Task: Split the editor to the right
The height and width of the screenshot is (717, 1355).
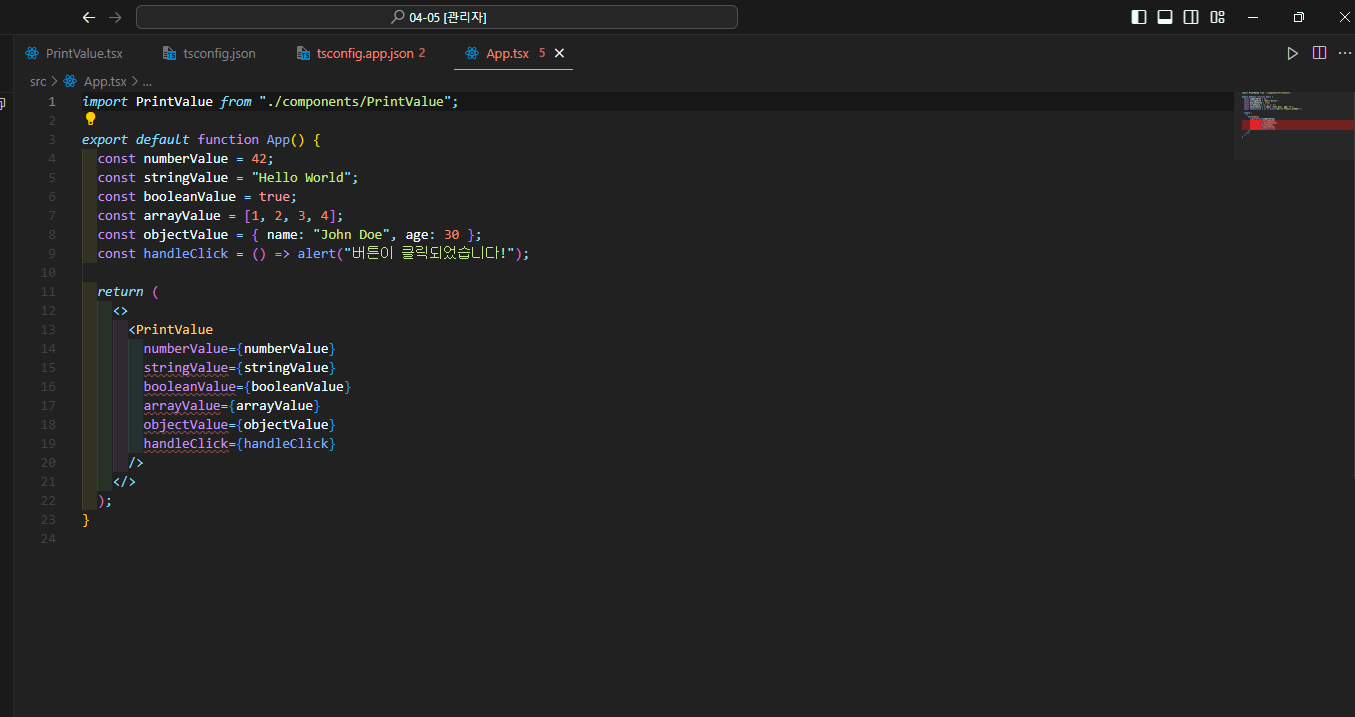Action: pos(1319,53)
